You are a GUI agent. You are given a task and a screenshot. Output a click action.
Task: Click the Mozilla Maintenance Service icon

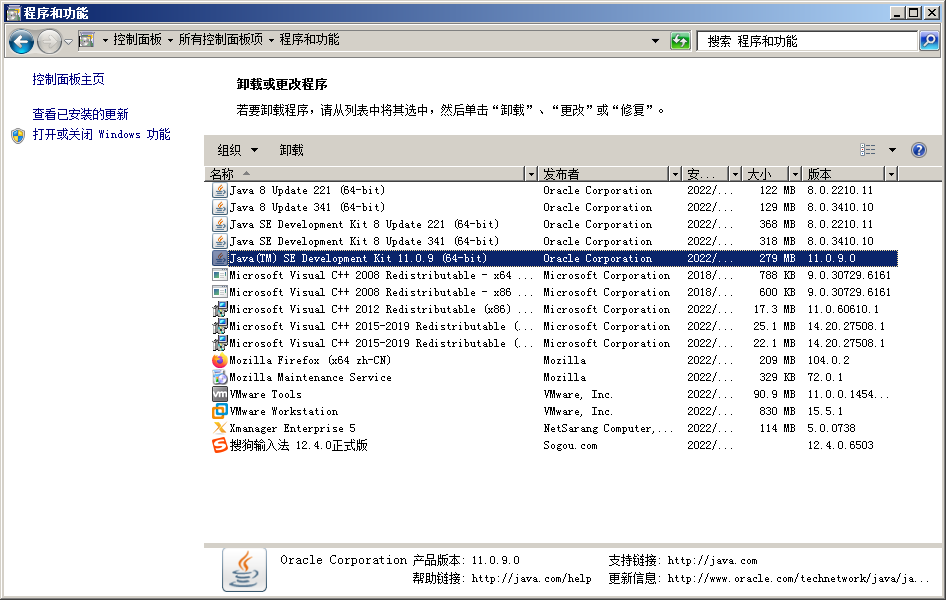[220, 377]
